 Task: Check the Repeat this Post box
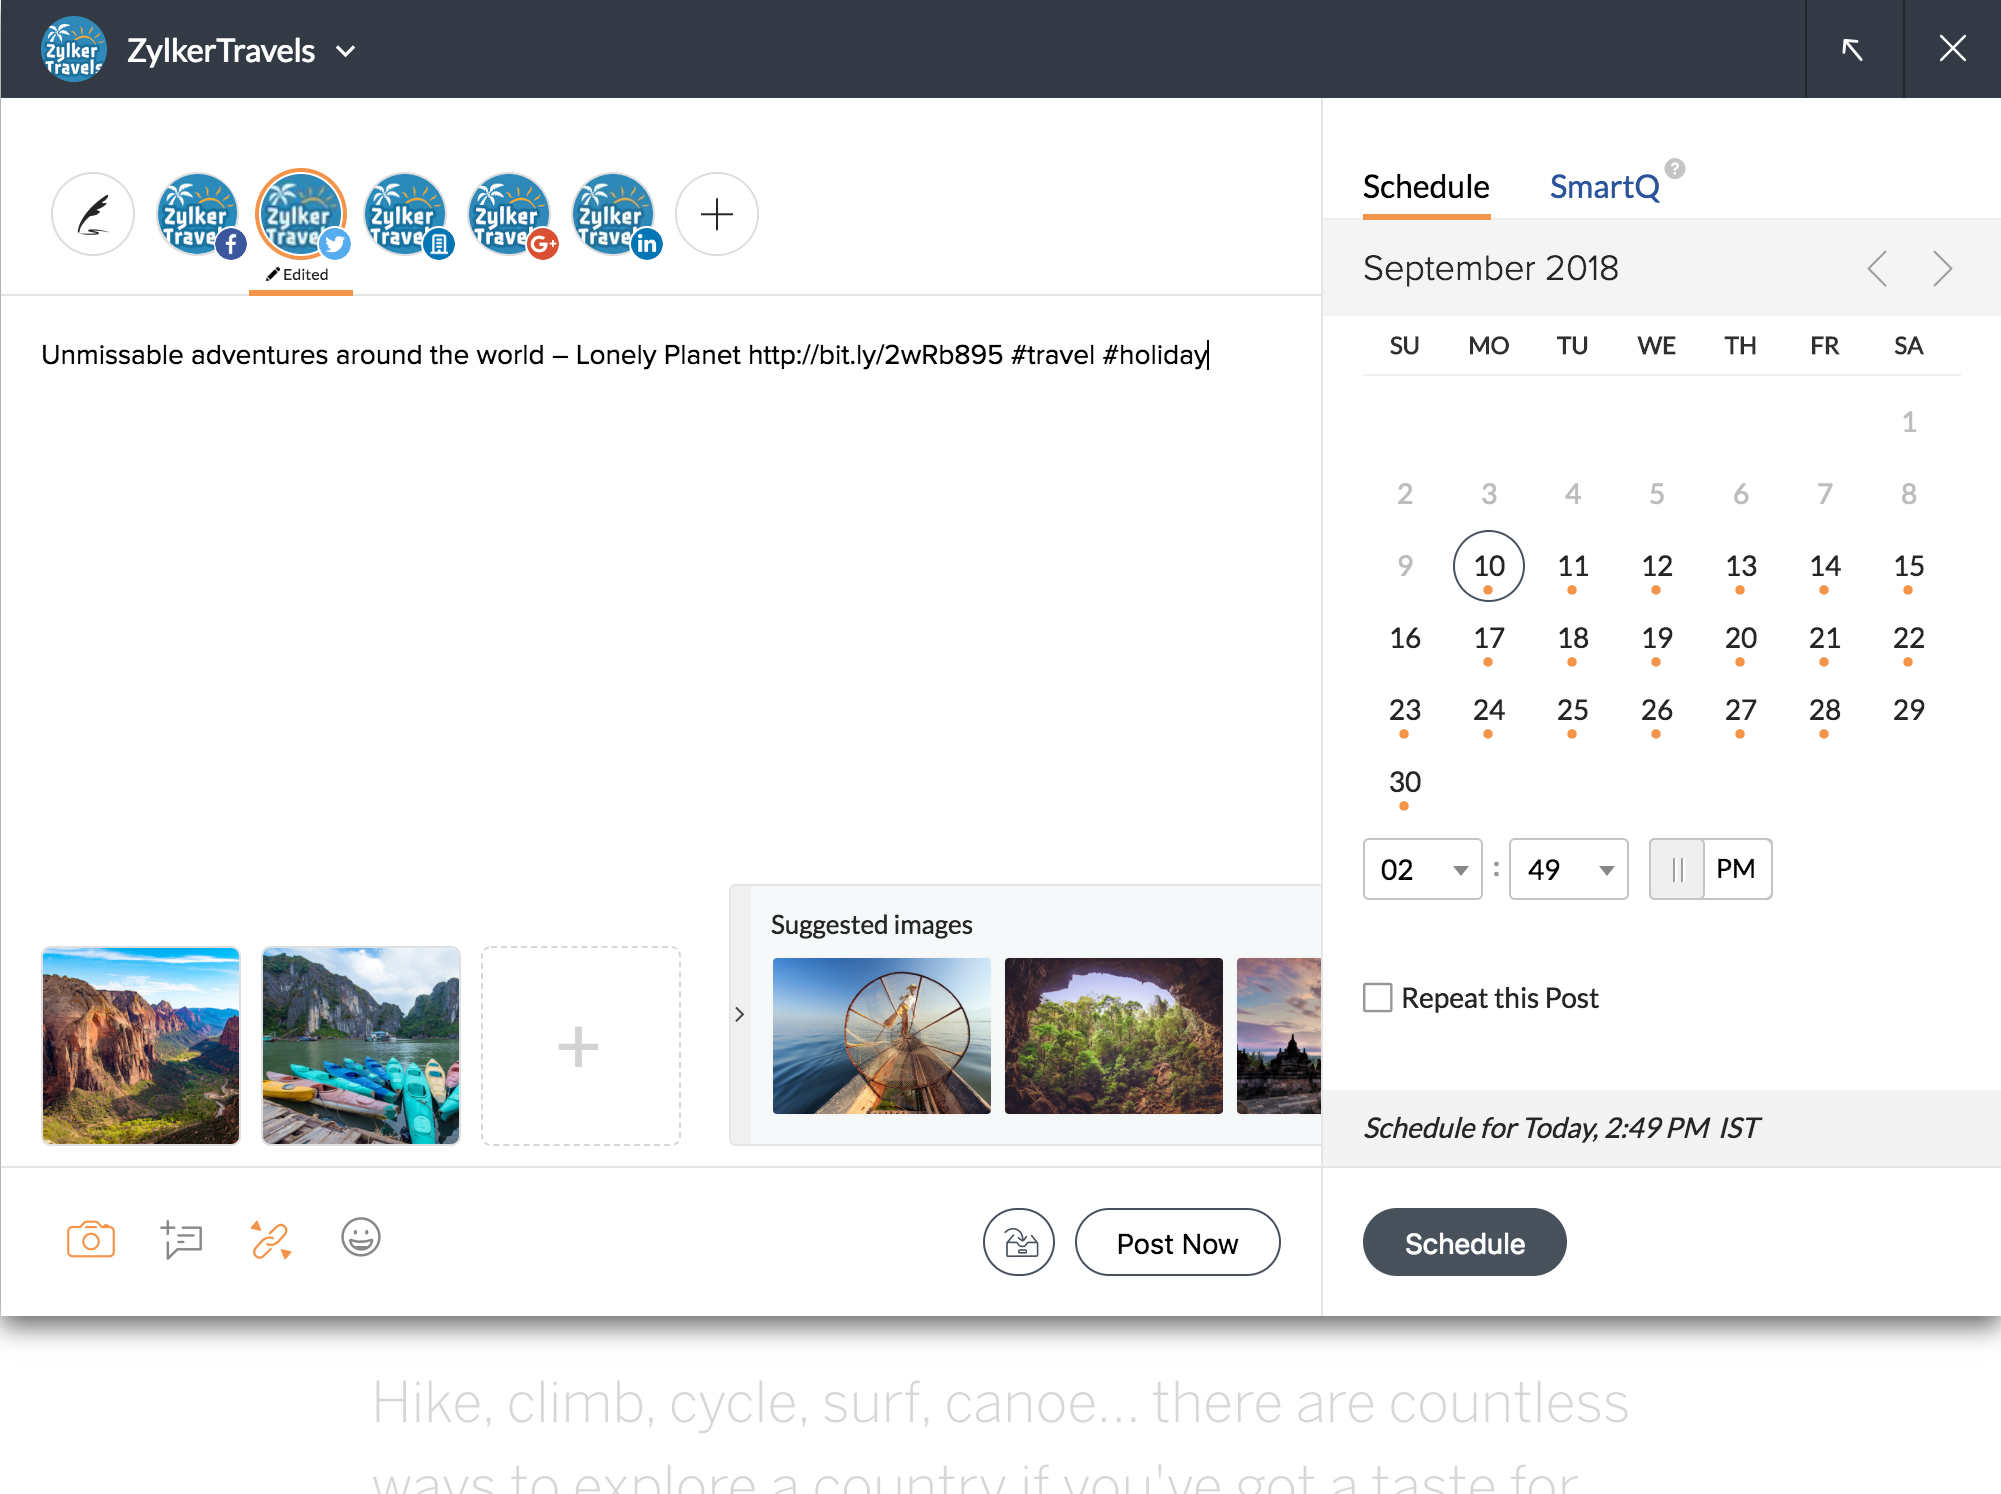click(1377, 998)
